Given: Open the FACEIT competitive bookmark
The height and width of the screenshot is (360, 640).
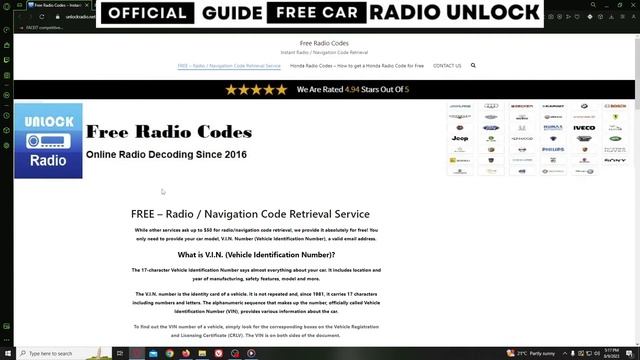Looking at the screenshot, I should pos(41,28).
